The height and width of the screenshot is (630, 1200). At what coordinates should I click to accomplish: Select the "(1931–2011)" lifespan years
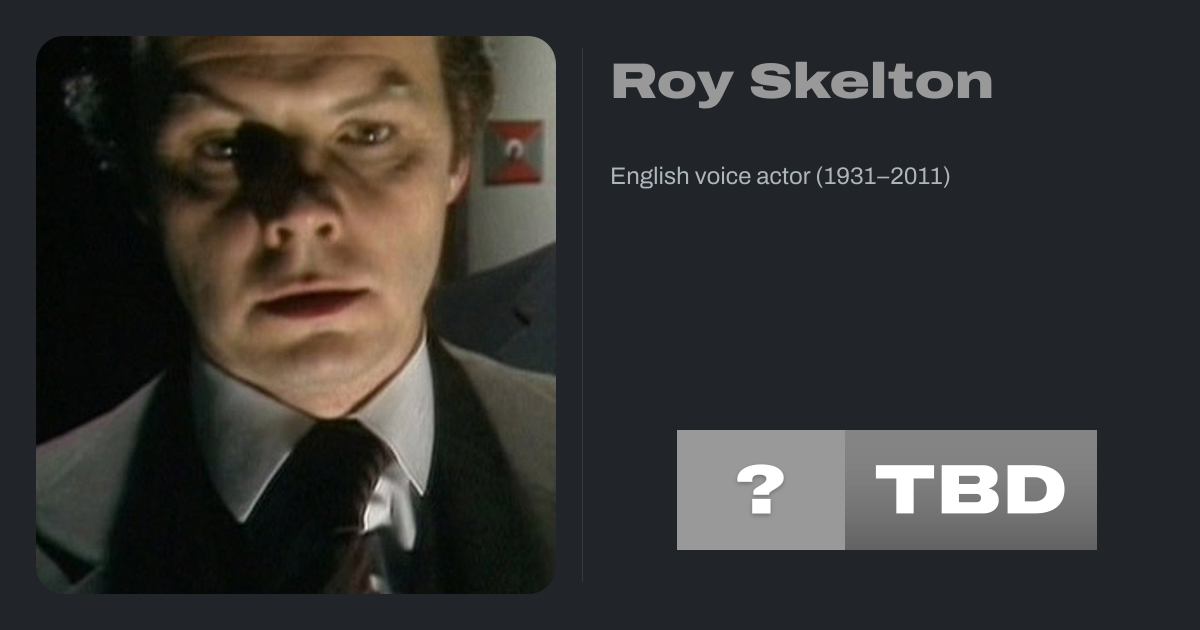[x=883, y=177]
